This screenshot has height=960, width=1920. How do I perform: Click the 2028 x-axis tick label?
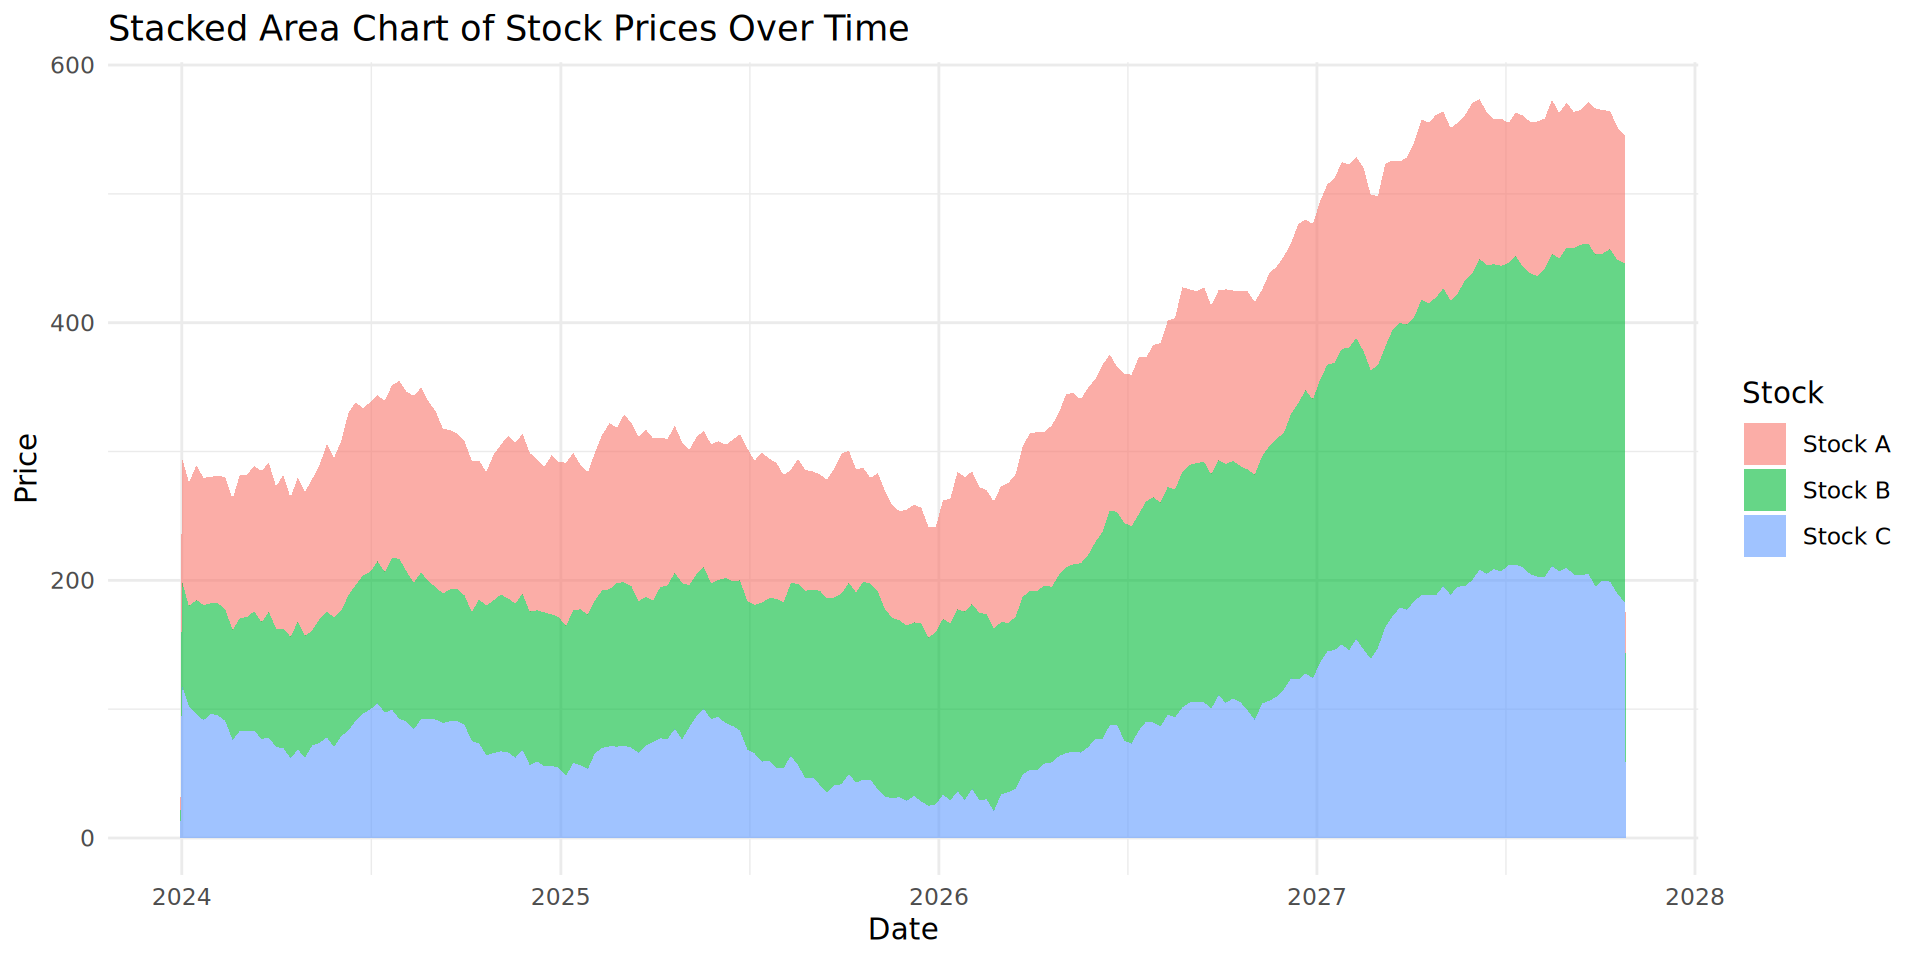(x=1694, y=897)
